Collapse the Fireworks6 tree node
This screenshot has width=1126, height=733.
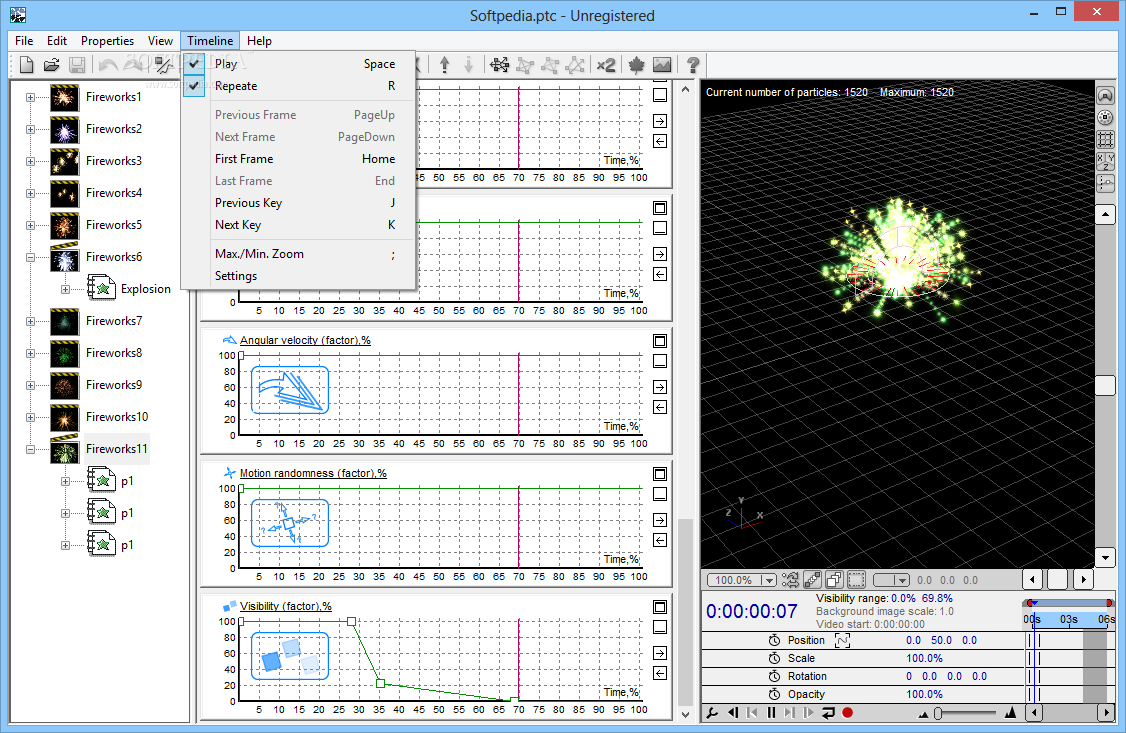pos(30,257)
